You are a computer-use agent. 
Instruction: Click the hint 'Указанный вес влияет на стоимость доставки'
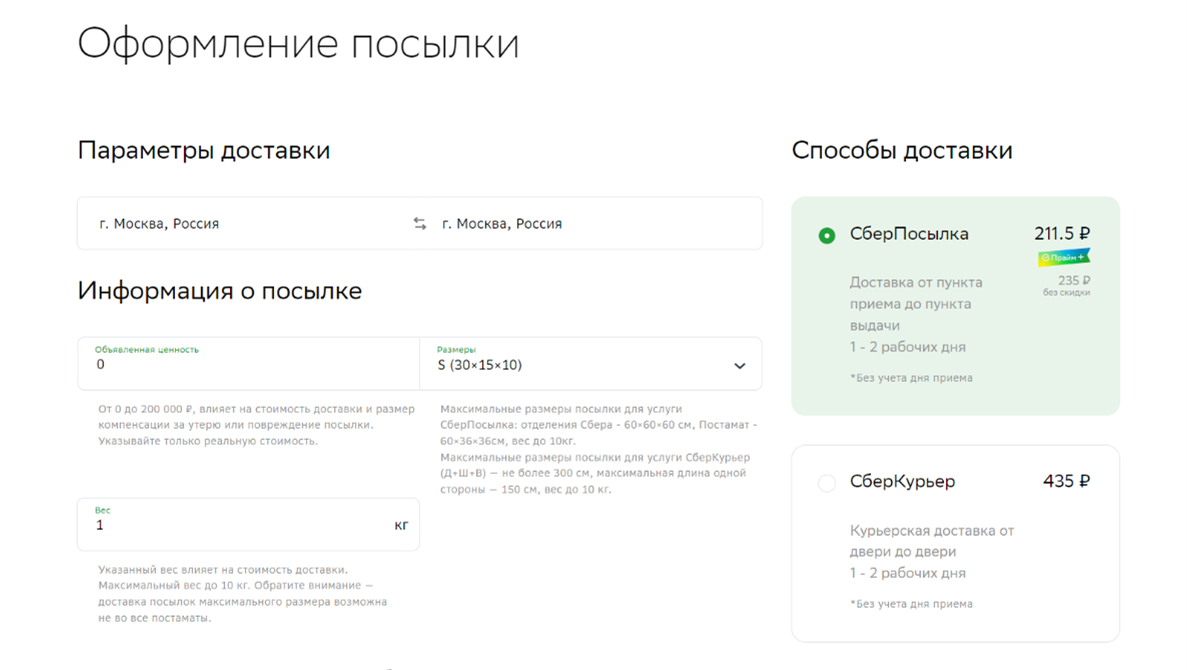(223, 569)
